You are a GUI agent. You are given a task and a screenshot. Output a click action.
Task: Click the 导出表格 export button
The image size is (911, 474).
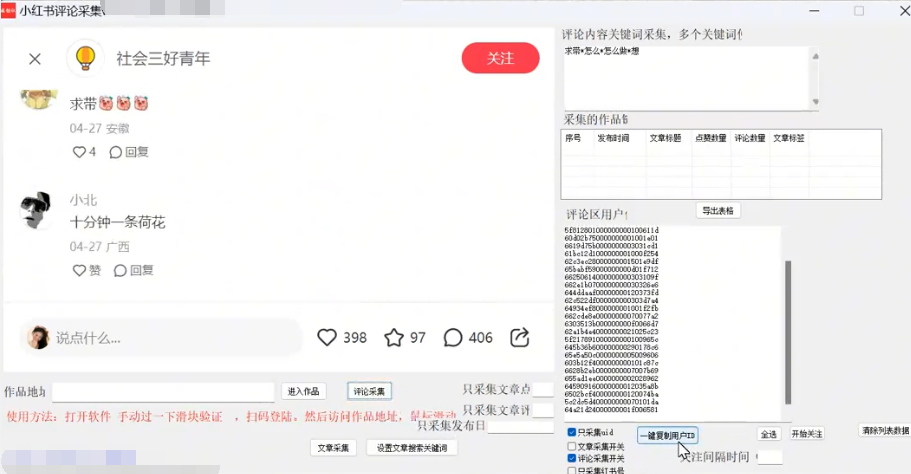[x=718, y=211]
